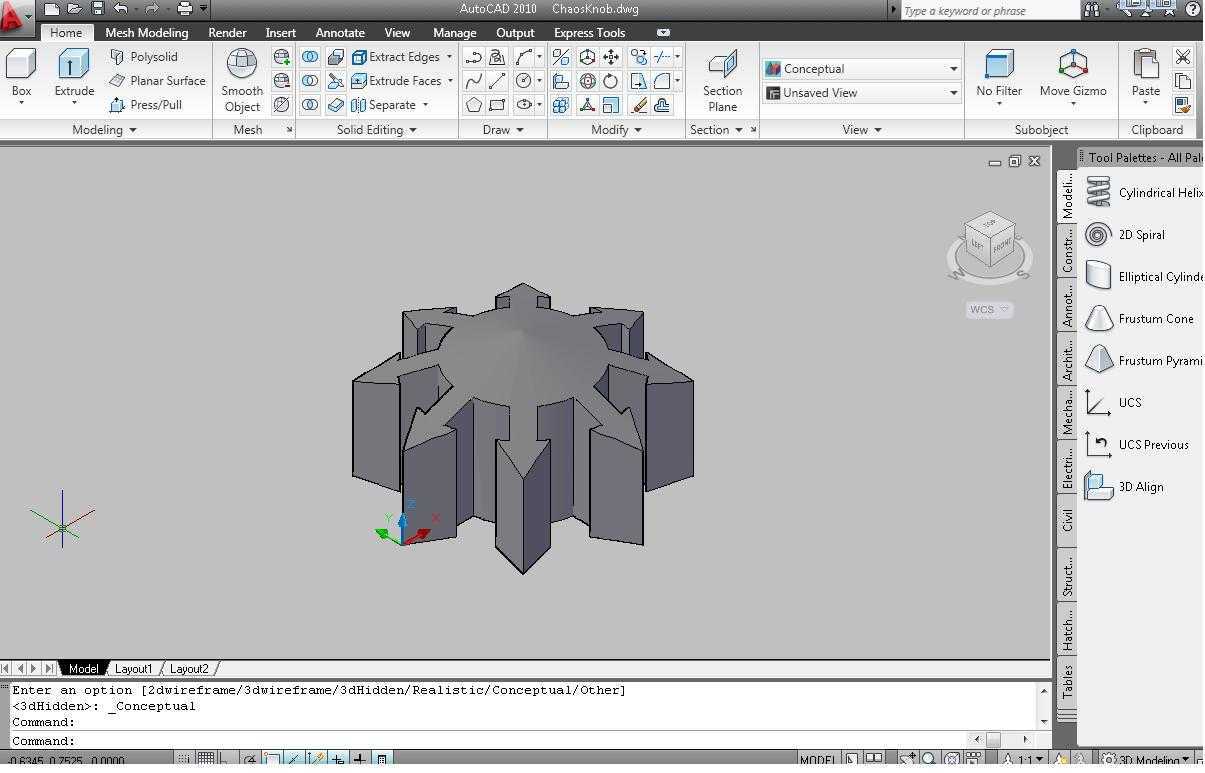Activate the Press/Pull tool
Viewport: 1205px width, 773px height.
coord(146,104)
